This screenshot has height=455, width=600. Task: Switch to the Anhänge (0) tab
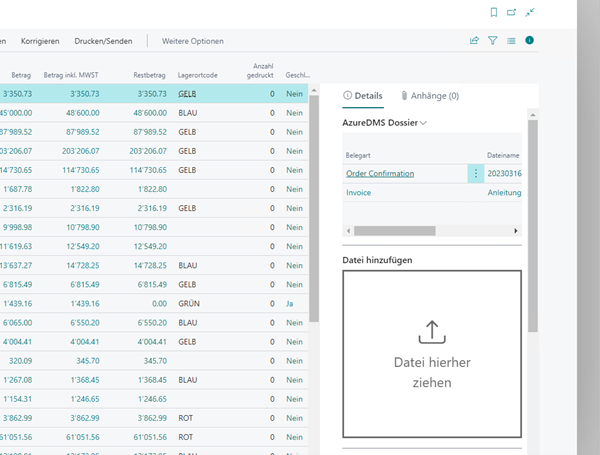(430, 96)
